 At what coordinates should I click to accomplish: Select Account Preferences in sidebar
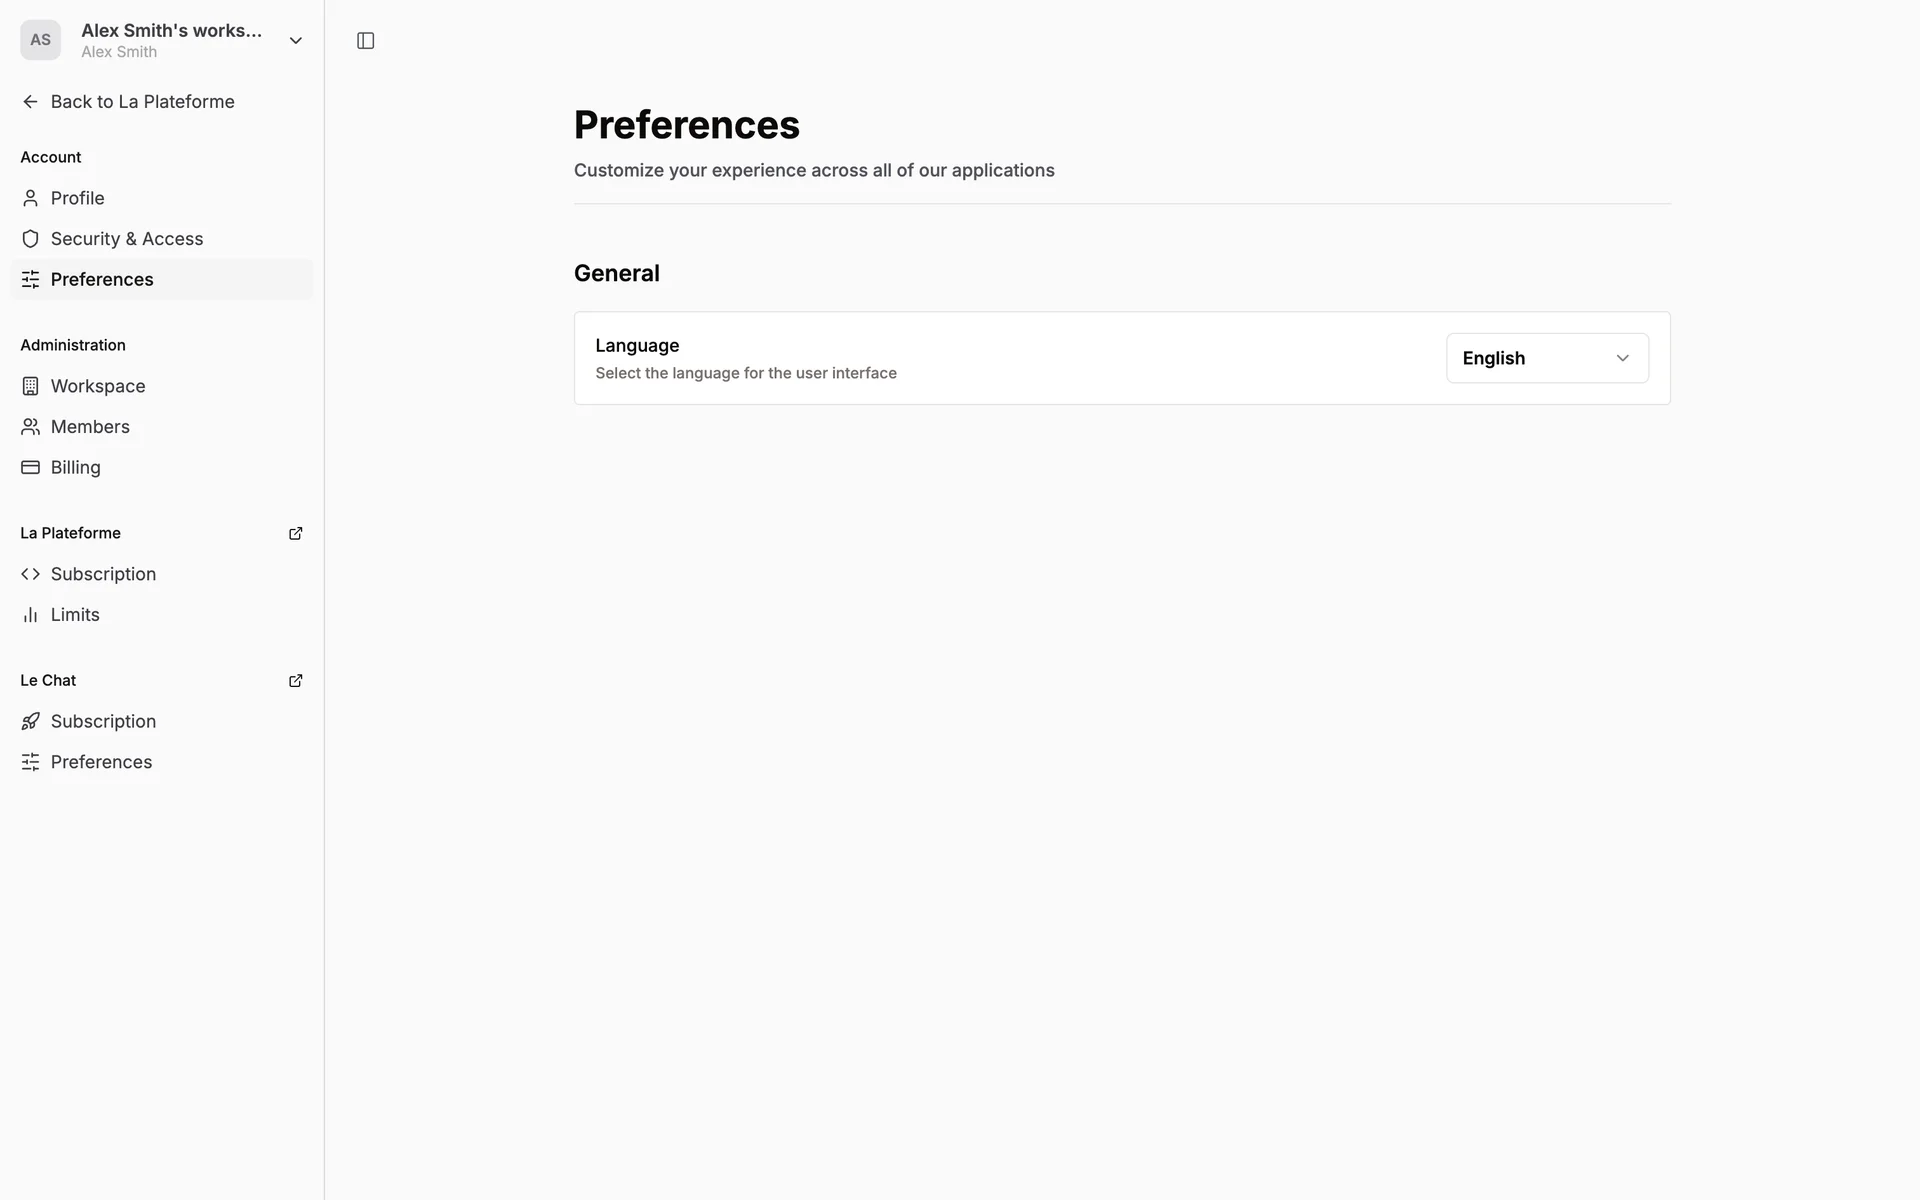pos(102,280)
